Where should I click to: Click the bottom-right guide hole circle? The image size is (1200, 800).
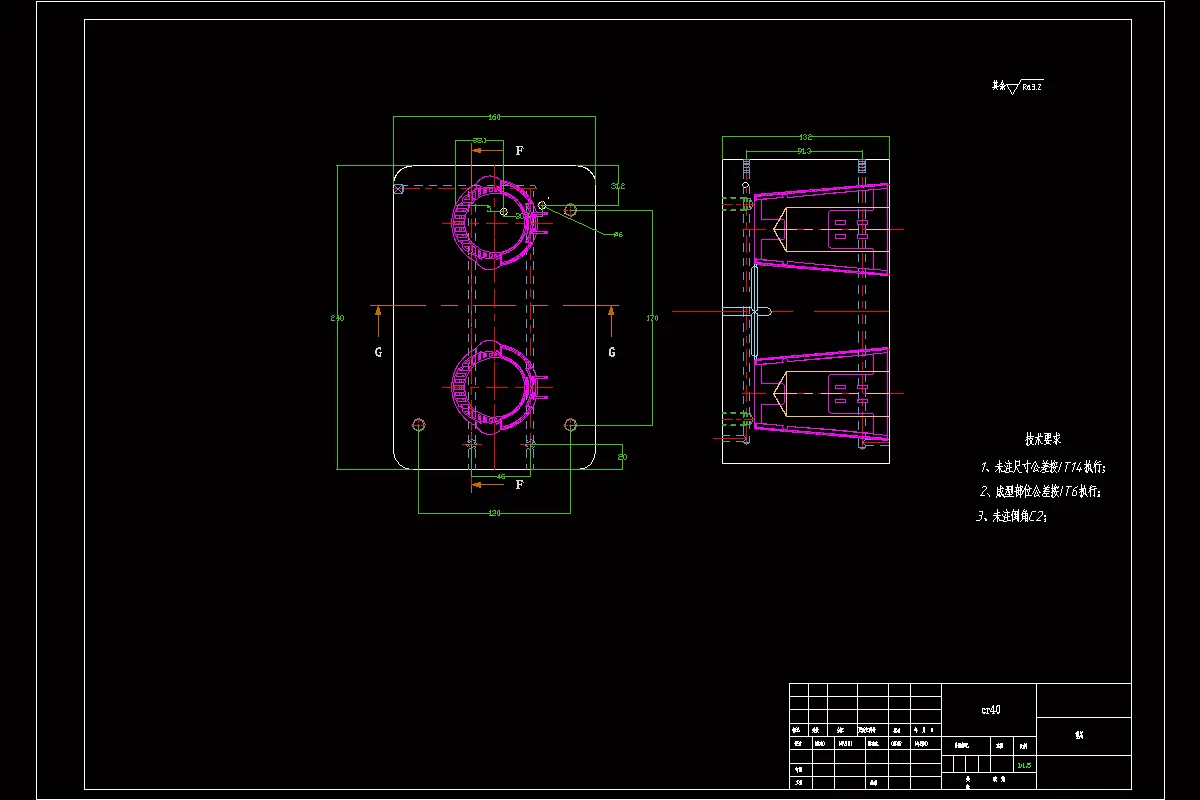pyautogui.click(x=570, y=425)
